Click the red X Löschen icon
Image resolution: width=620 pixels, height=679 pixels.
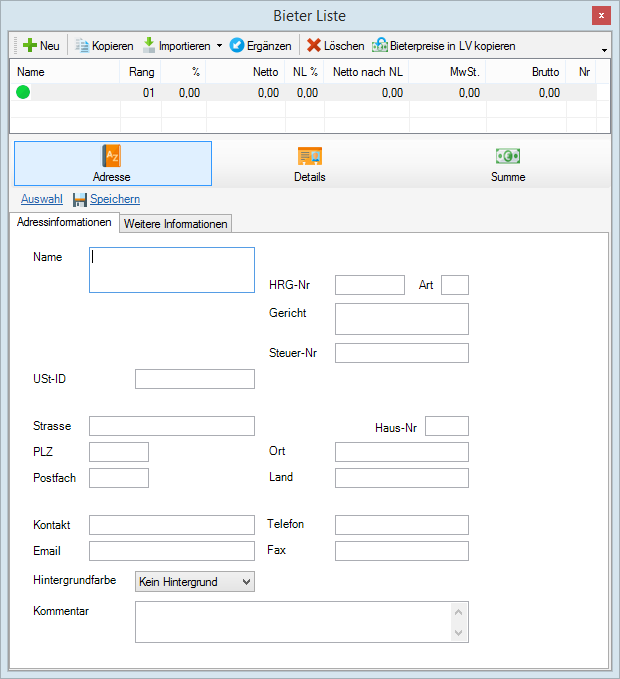(x=314, y=45)
